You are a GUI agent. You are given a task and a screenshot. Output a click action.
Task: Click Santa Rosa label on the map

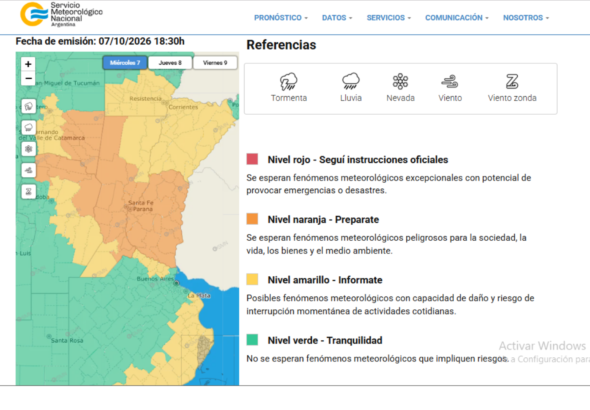point(67,340)
